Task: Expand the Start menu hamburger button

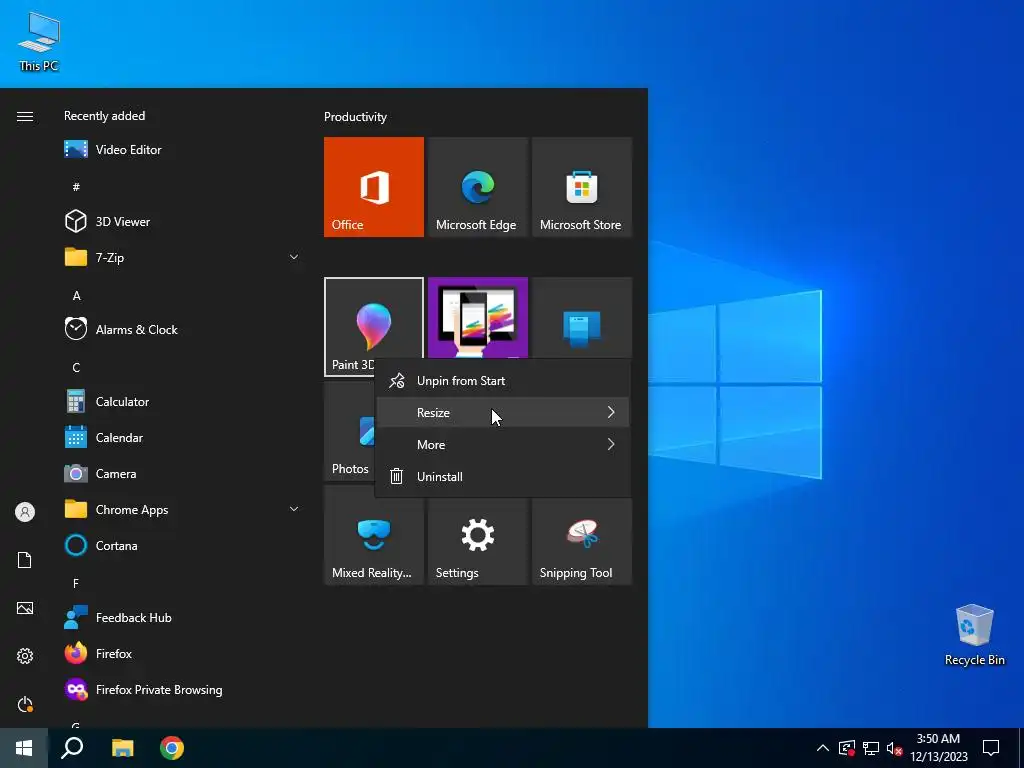Action: click(x=25, y=116)
